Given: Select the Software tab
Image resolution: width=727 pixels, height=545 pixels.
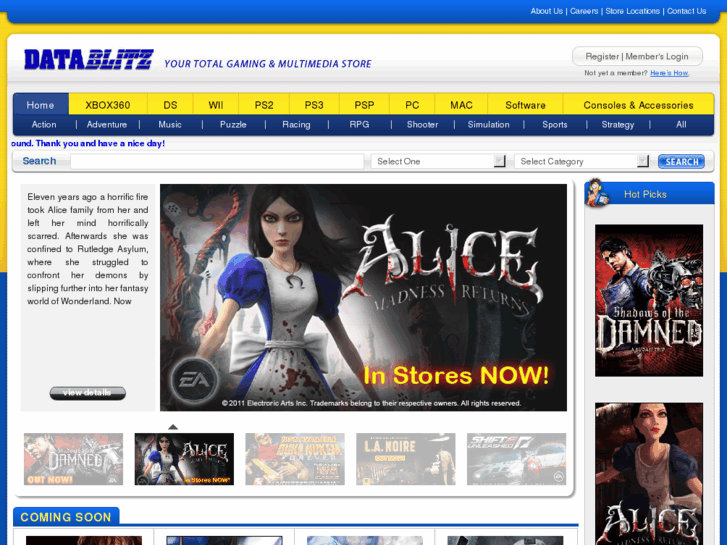Looking at the screenshot, I should (525, 105).
